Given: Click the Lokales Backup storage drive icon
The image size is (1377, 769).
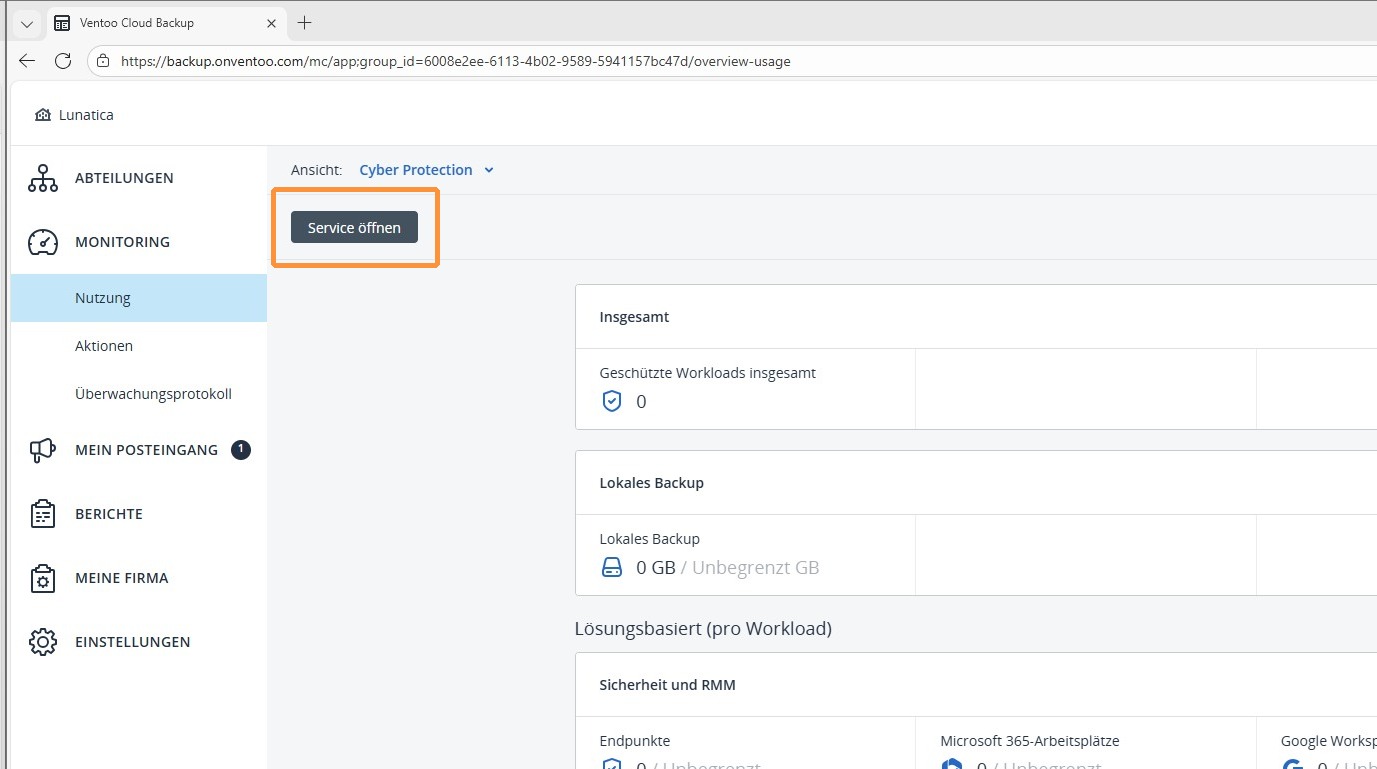Looking at the screenshot, I should click(612, 568).
